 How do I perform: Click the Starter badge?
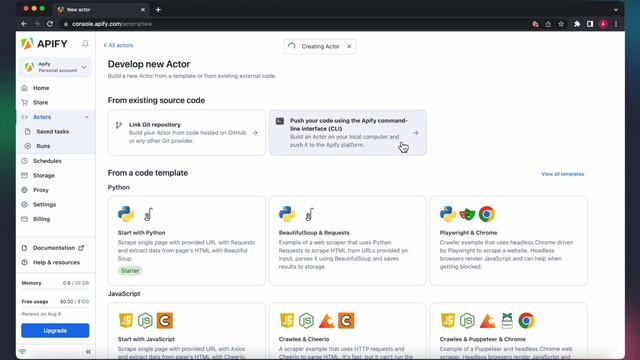[x=130, y=271]
